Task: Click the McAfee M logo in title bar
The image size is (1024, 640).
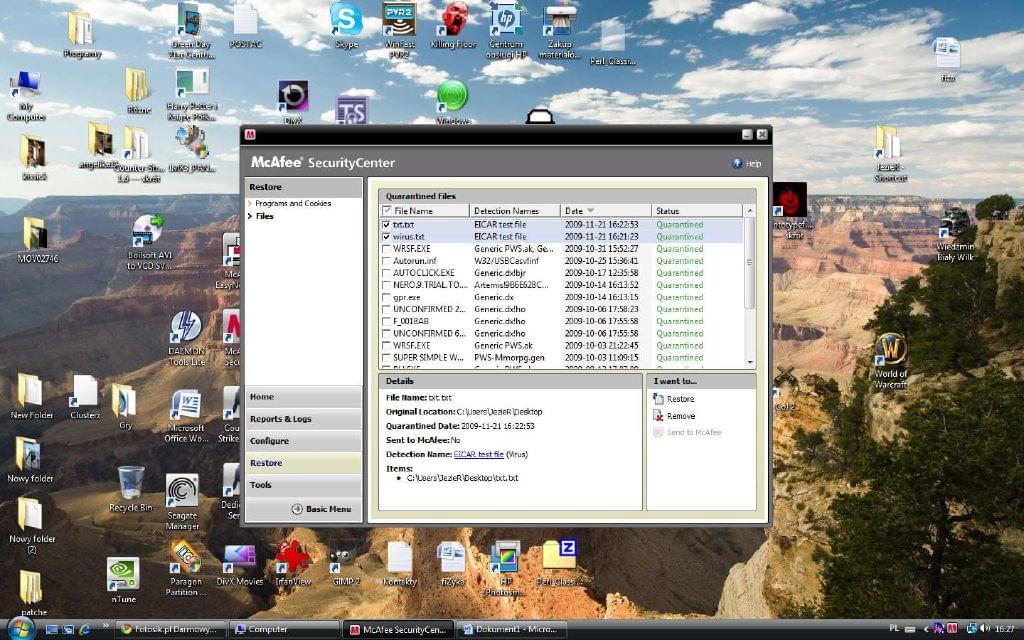Action: pyautogui.click(x=249, y=135)
